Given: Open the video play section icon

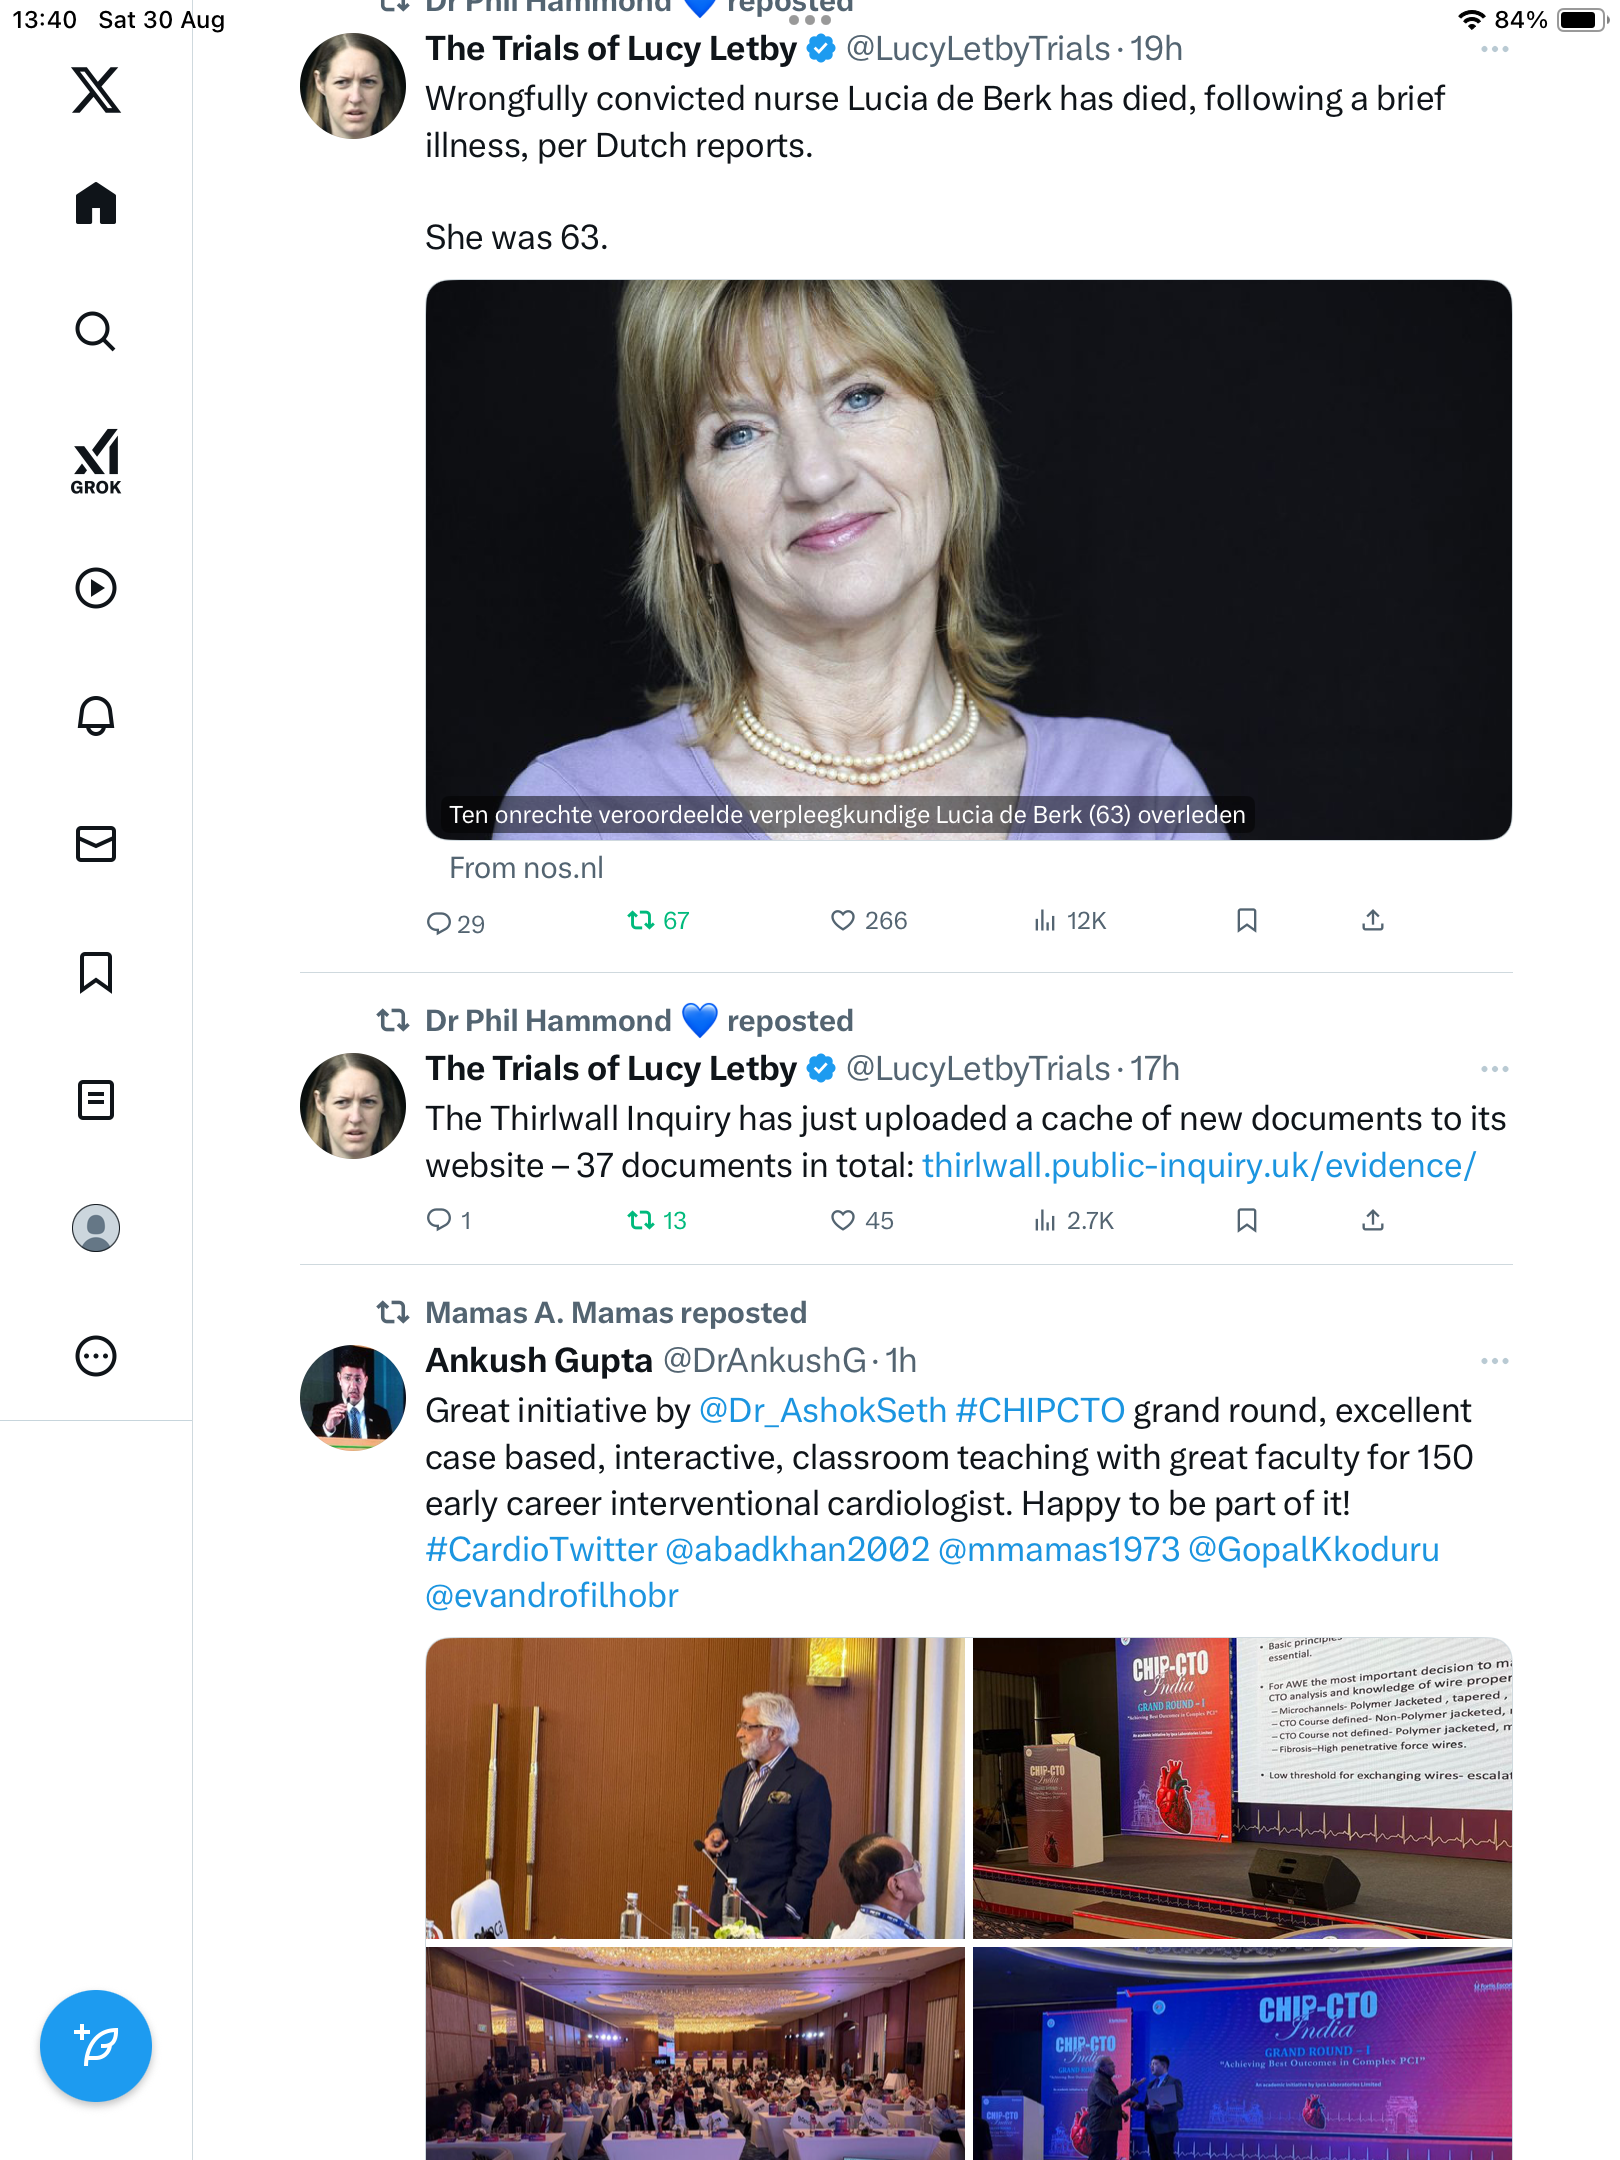Looking at the screenshot, I should [x=96, y=588].
